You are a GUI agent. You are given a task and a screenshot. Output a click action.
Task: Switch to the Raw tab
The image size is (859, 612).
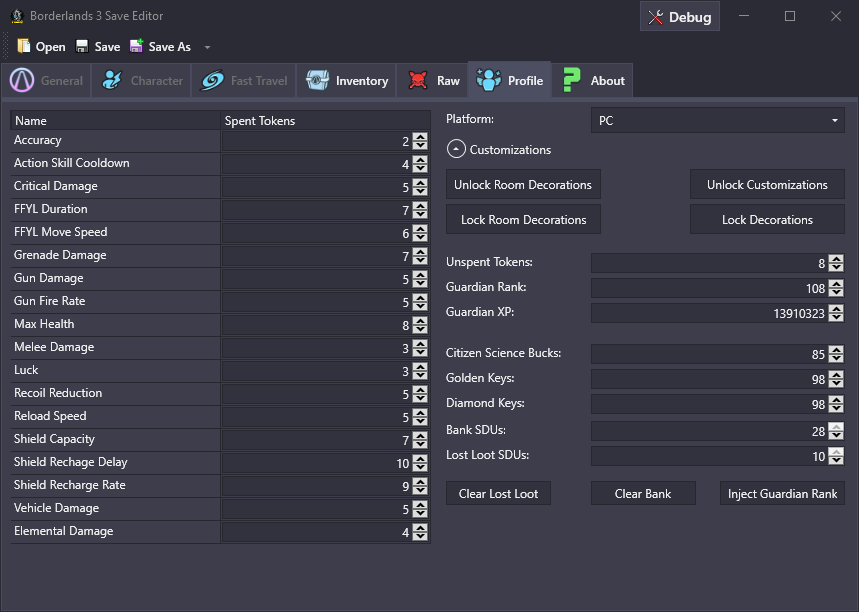point(432,81)
